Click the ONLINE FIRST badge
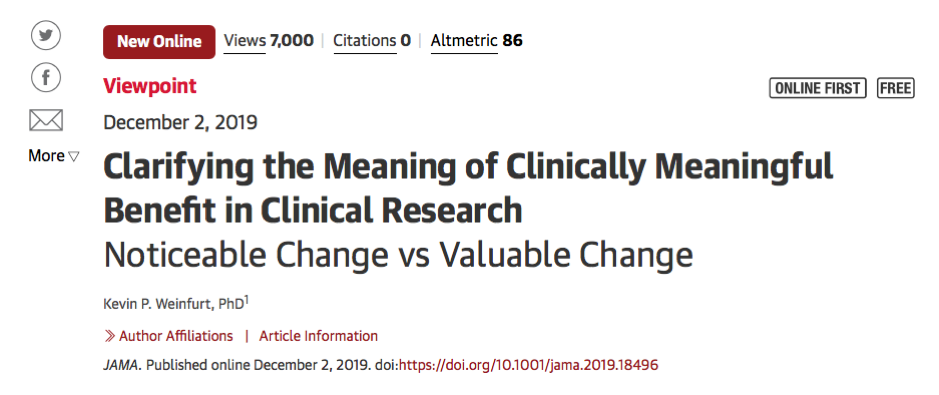 (x=817, y=89)
